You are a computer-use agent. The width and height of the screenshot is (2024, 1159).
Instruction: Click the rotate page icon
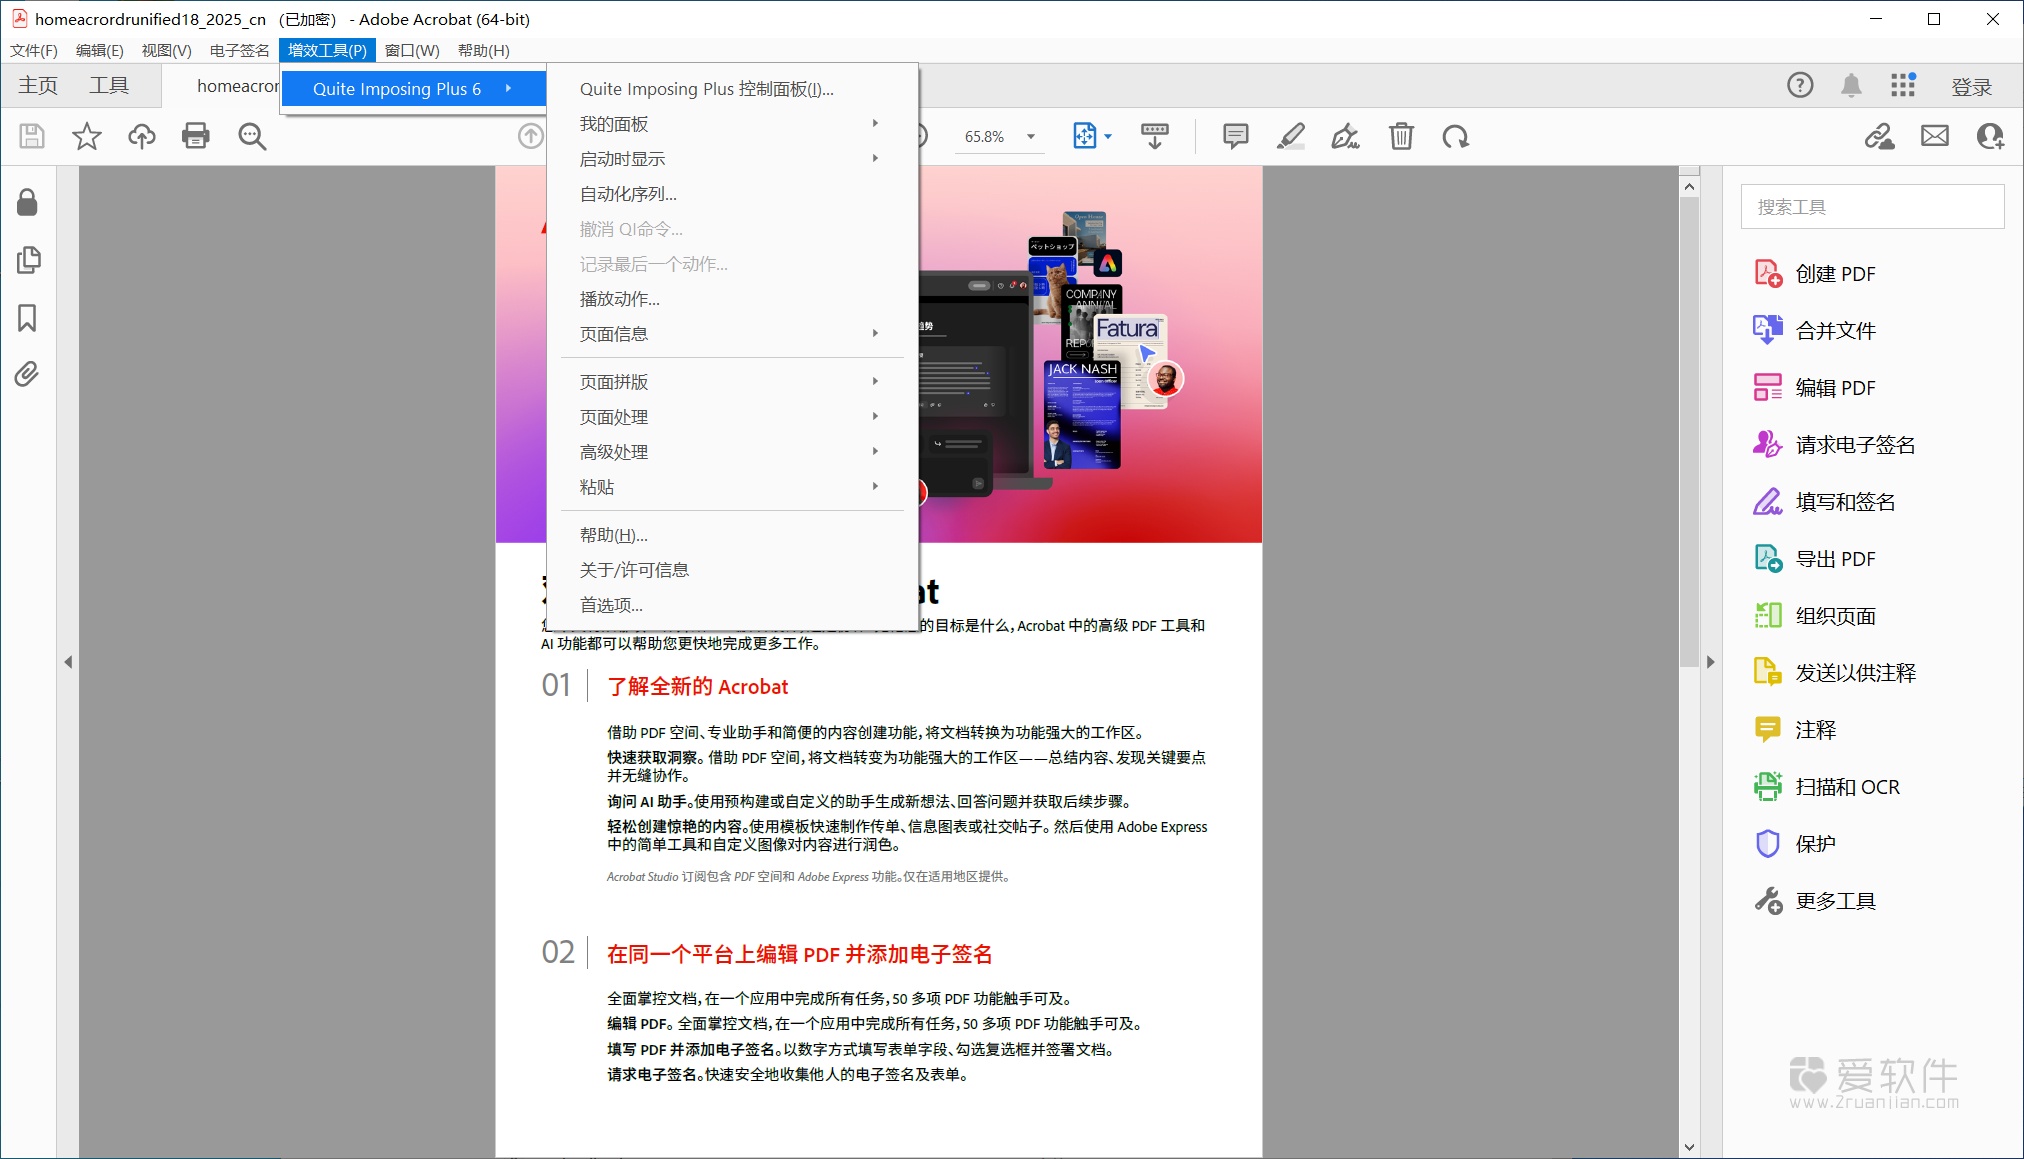1456,136
